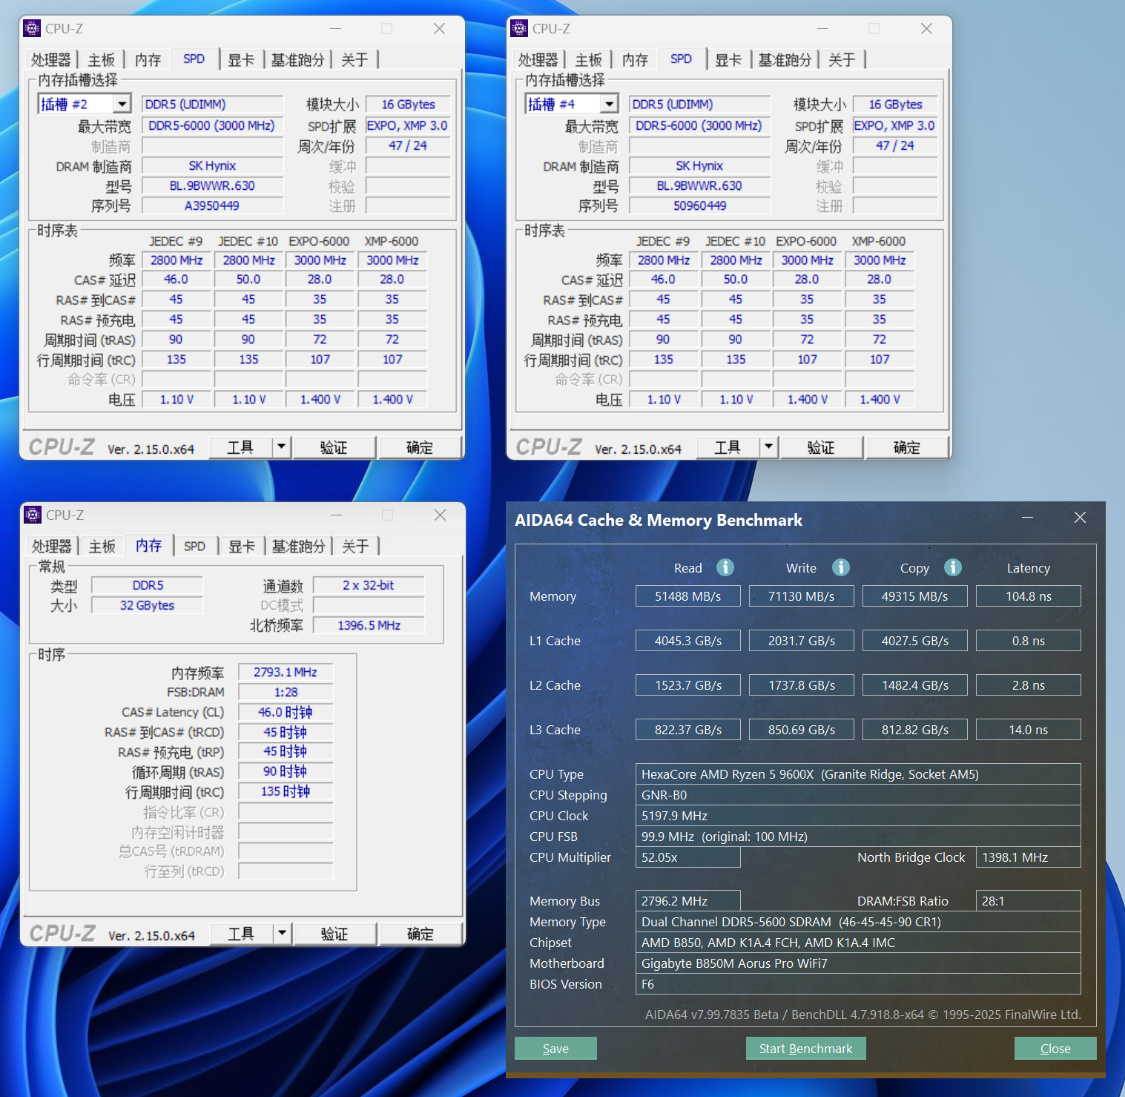1125x1097 pixels.
Task: Expand 工具 arrow in slot #2 window
Action: 281,447
